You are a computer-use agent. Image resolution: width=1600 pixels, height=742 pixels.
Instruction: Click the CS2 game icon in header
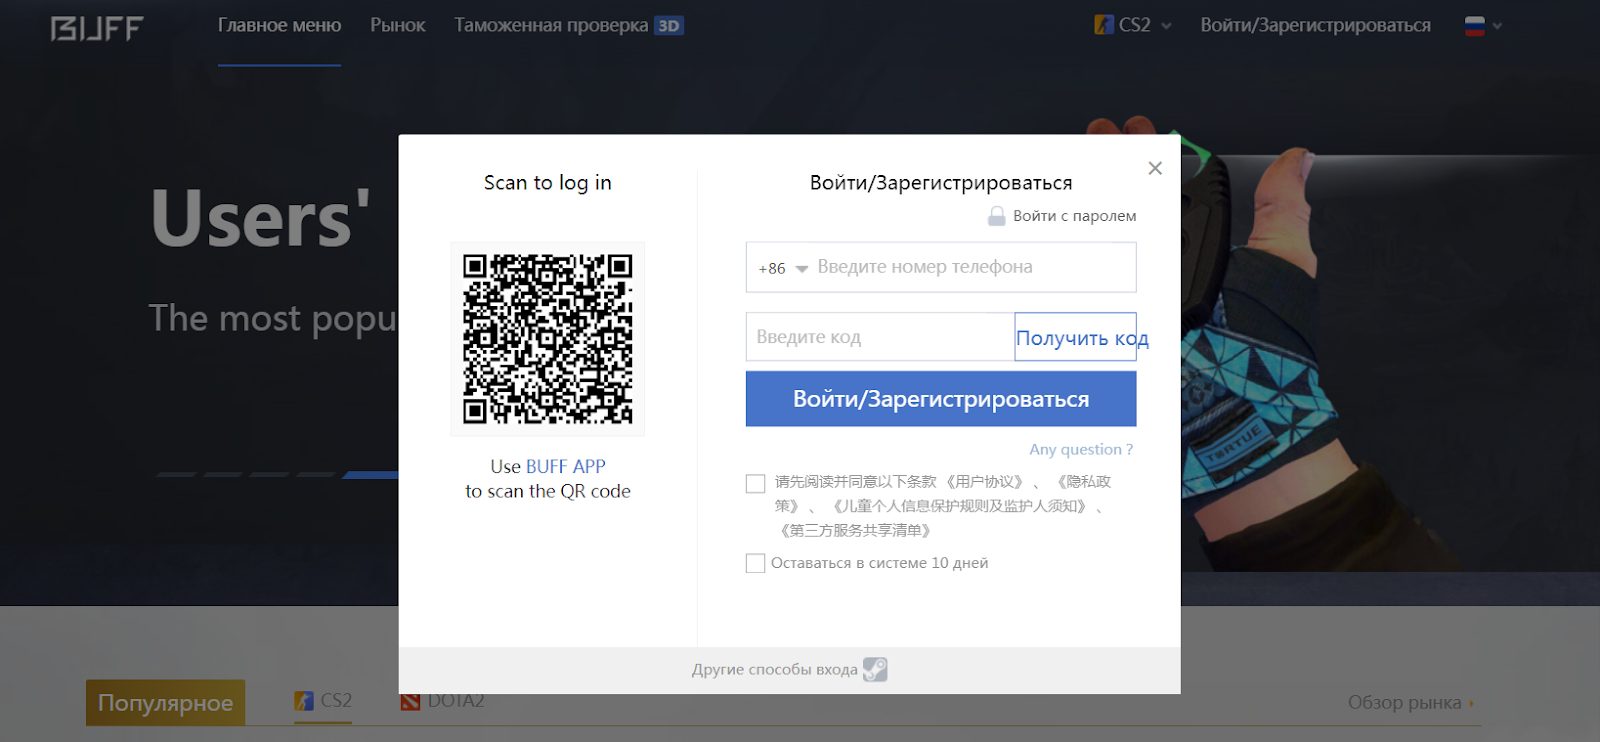1104,25
